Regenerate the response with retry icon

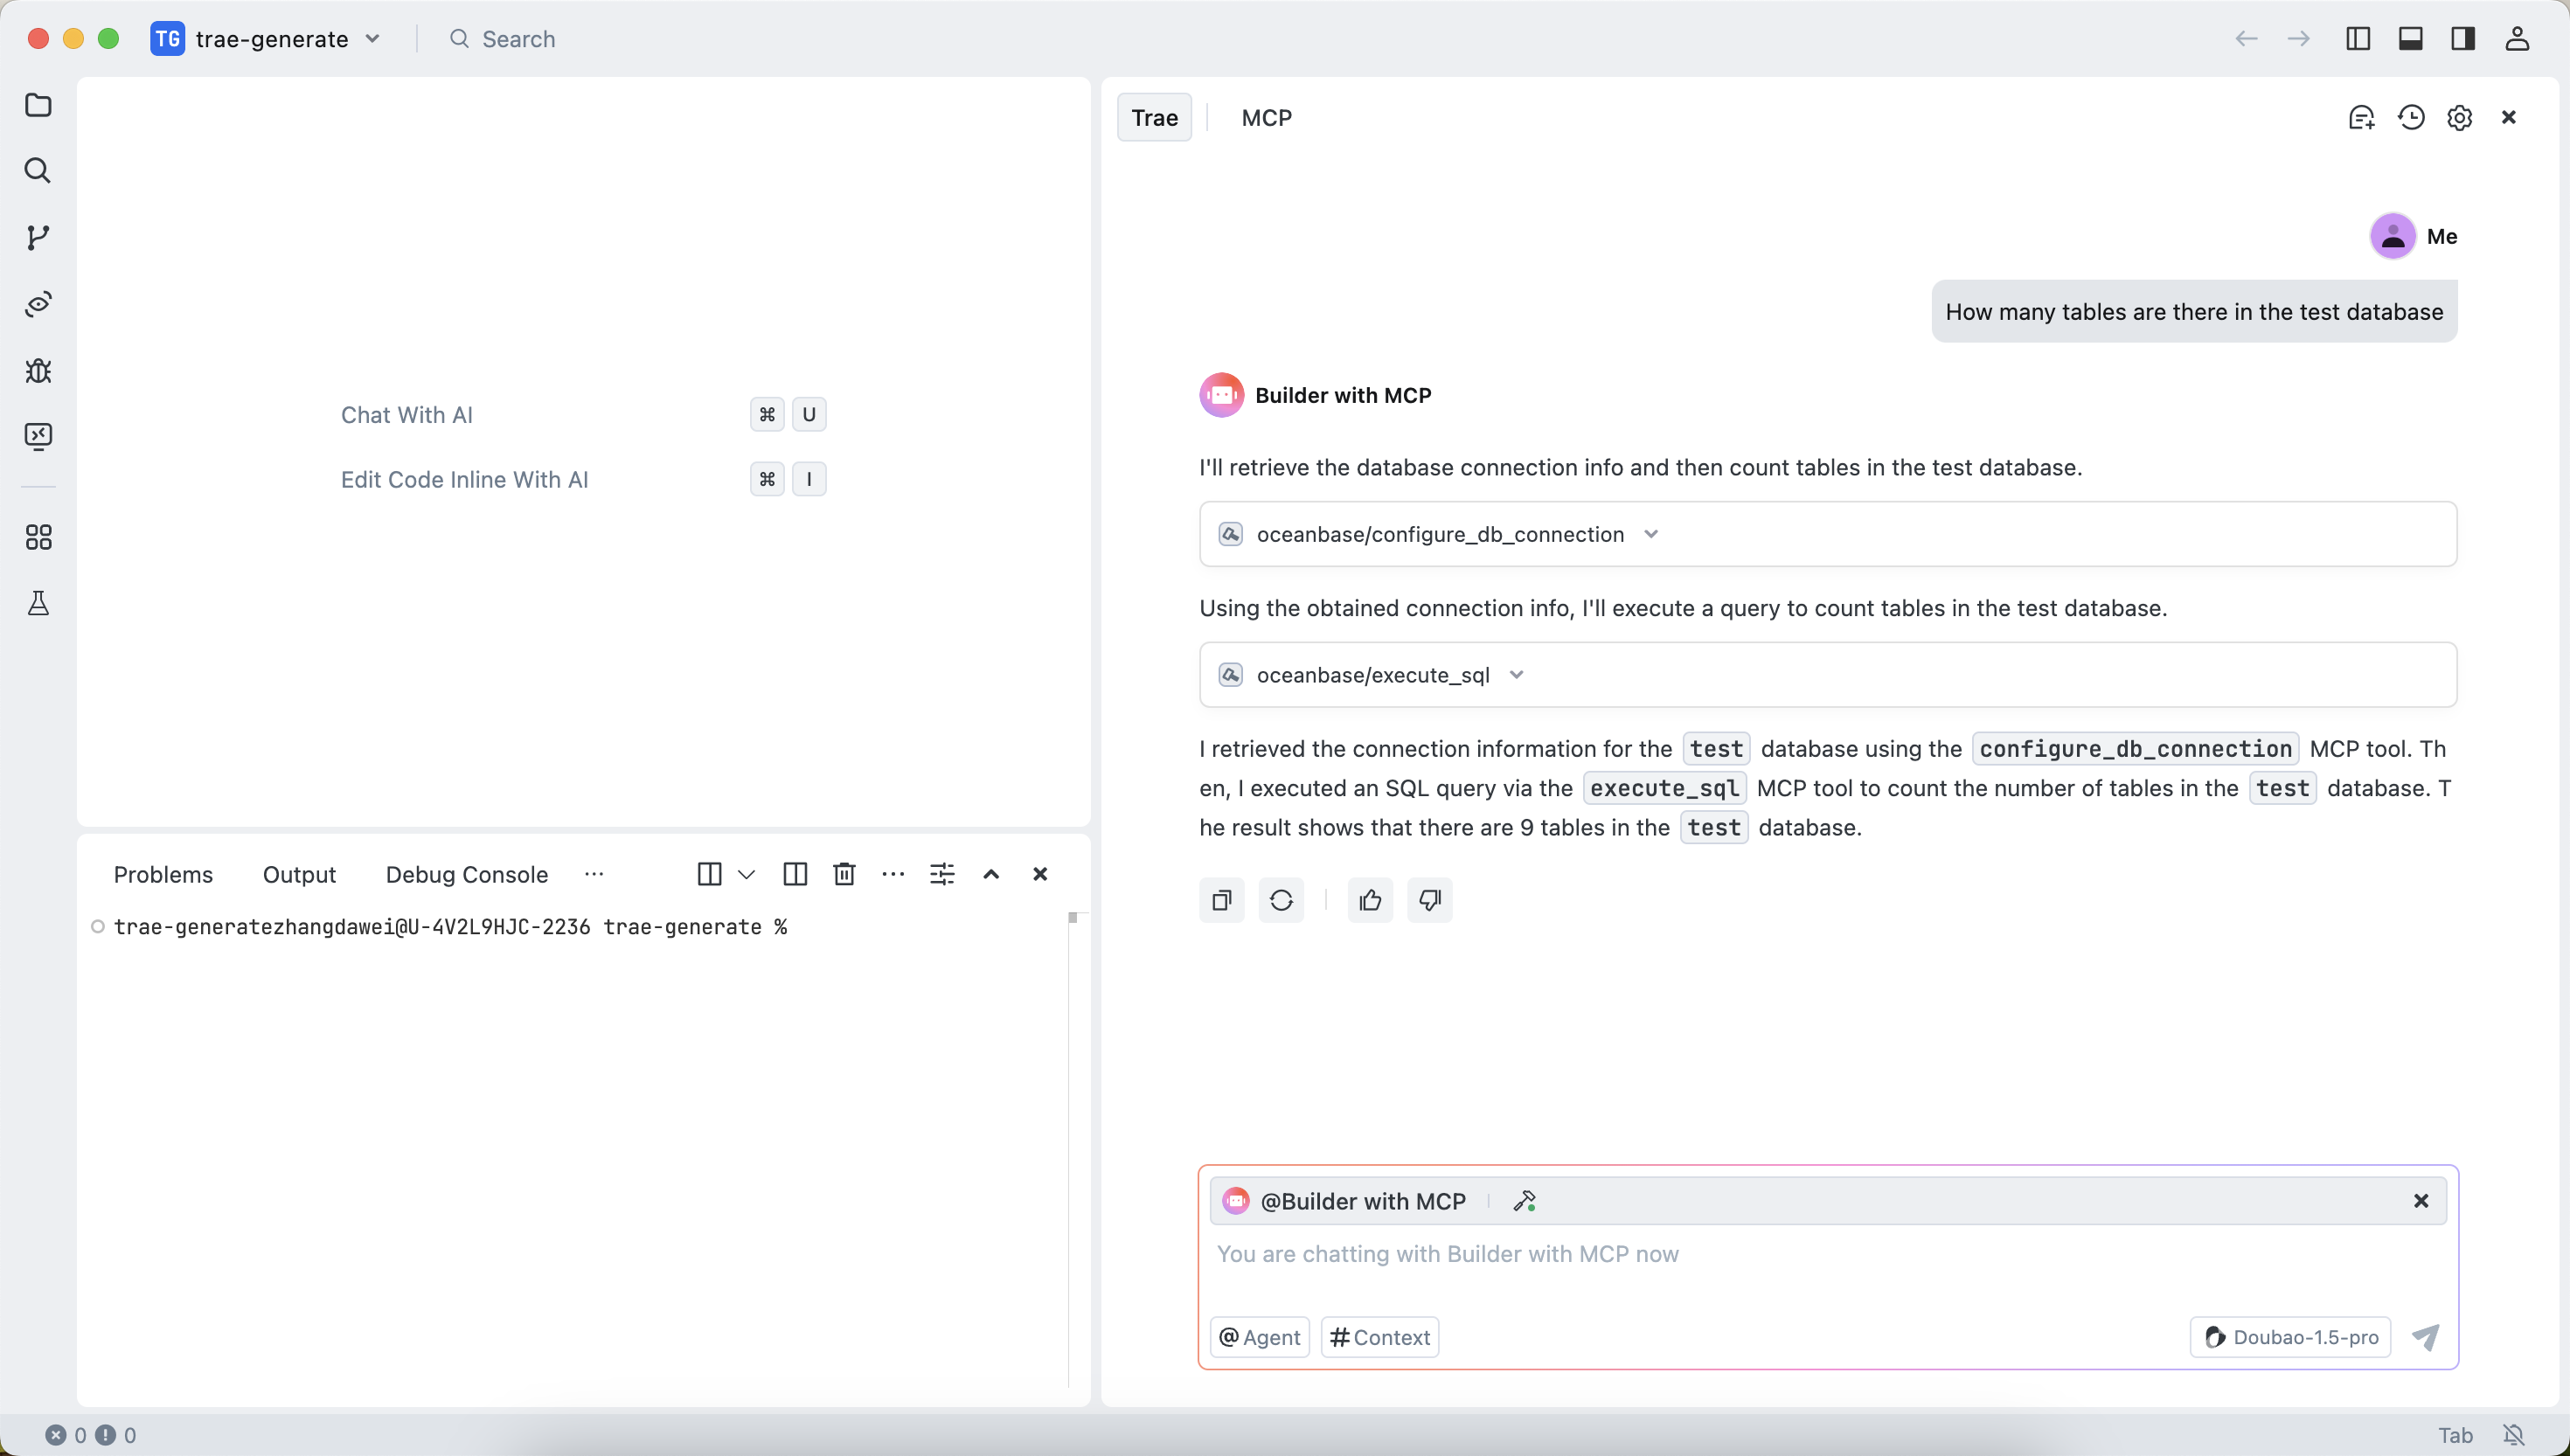coord(1281,901)
